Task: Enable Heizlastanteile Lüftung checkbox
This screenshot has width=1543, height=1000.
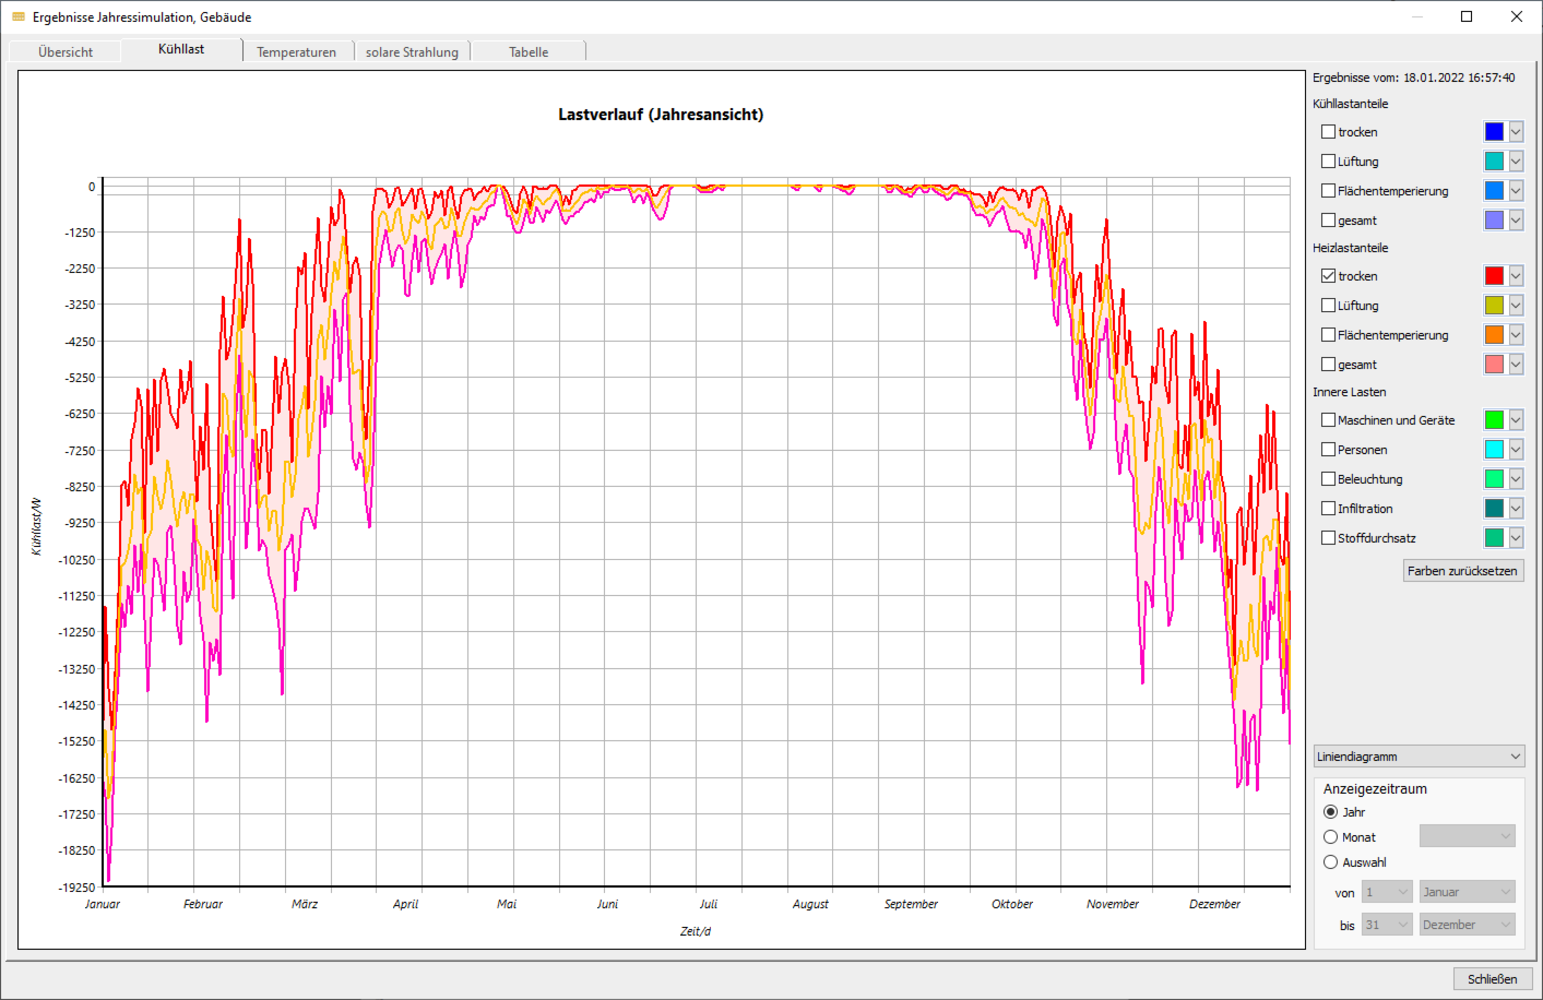Action: coord(1328,305)
